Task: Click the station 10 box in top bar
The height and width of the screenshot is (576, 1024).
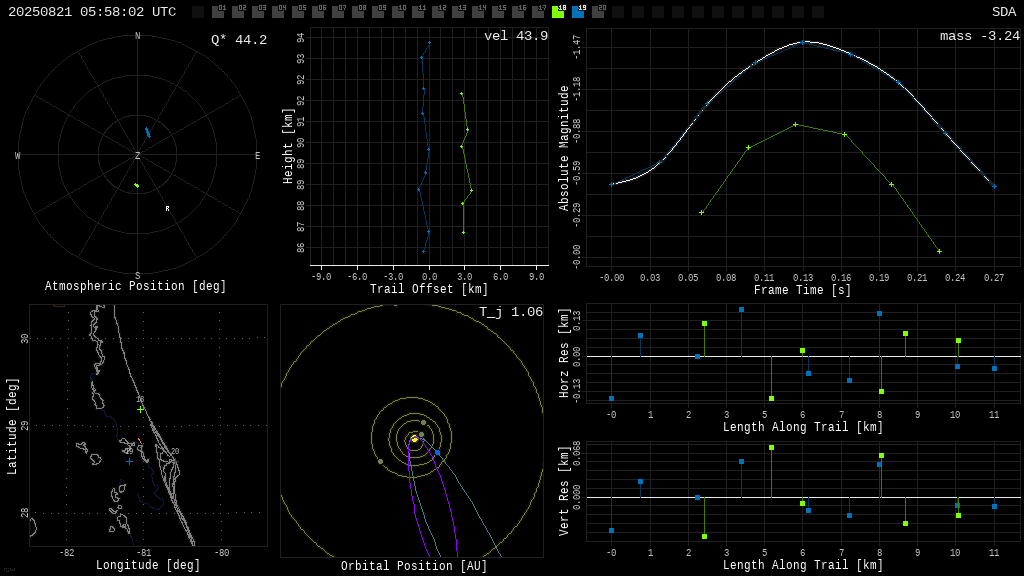Action: click(x=398, y=12)
